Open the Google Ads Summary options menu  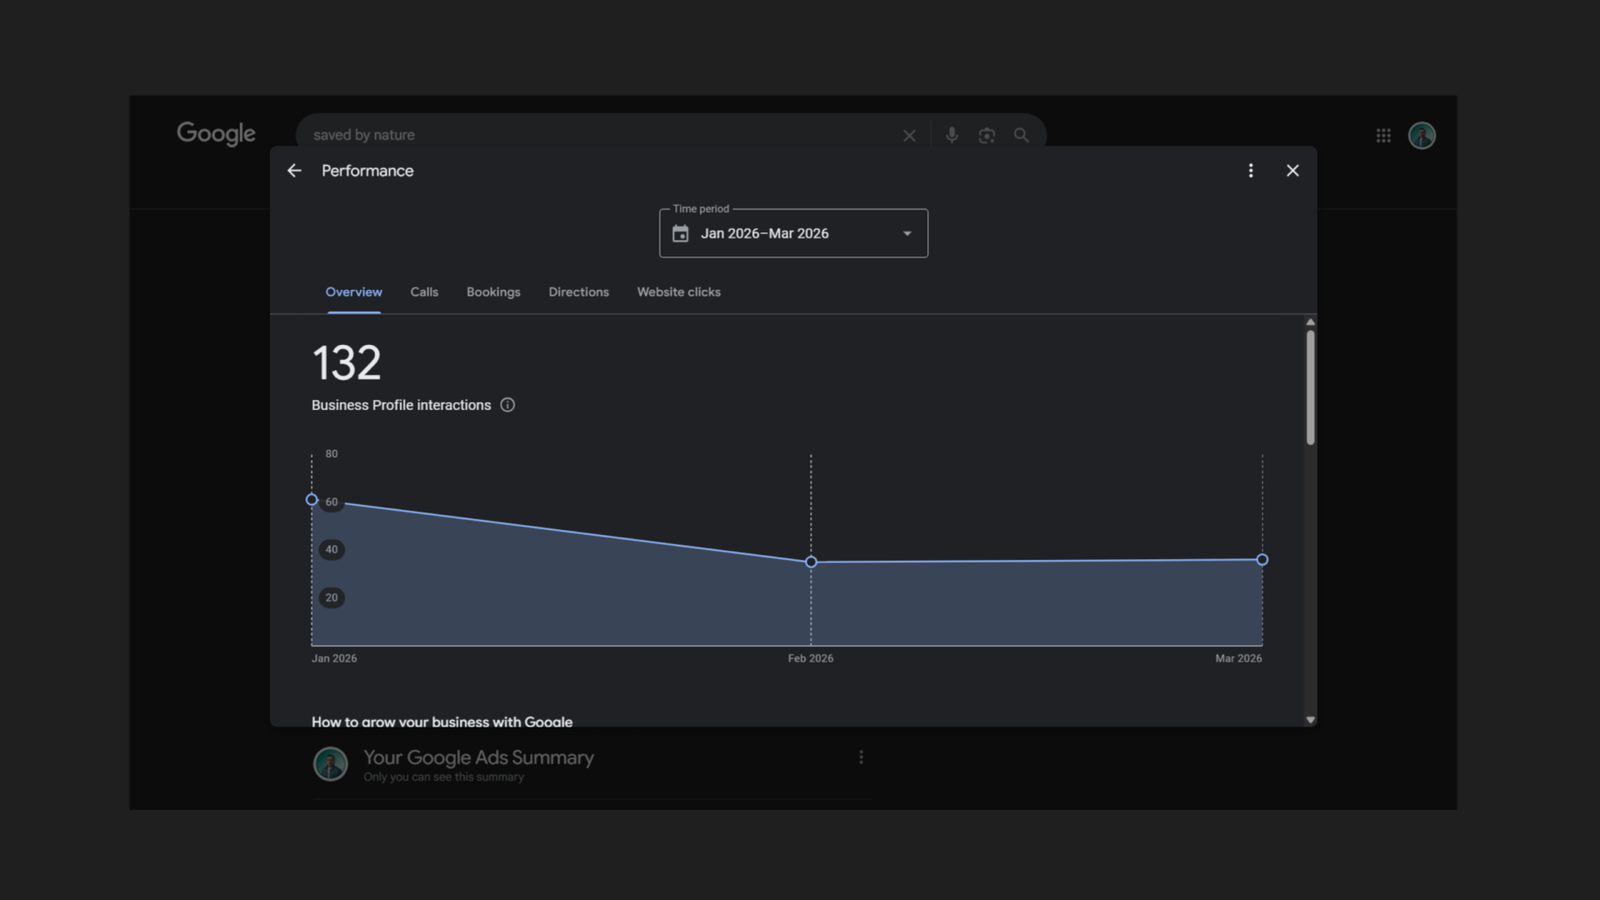[861, 757]
